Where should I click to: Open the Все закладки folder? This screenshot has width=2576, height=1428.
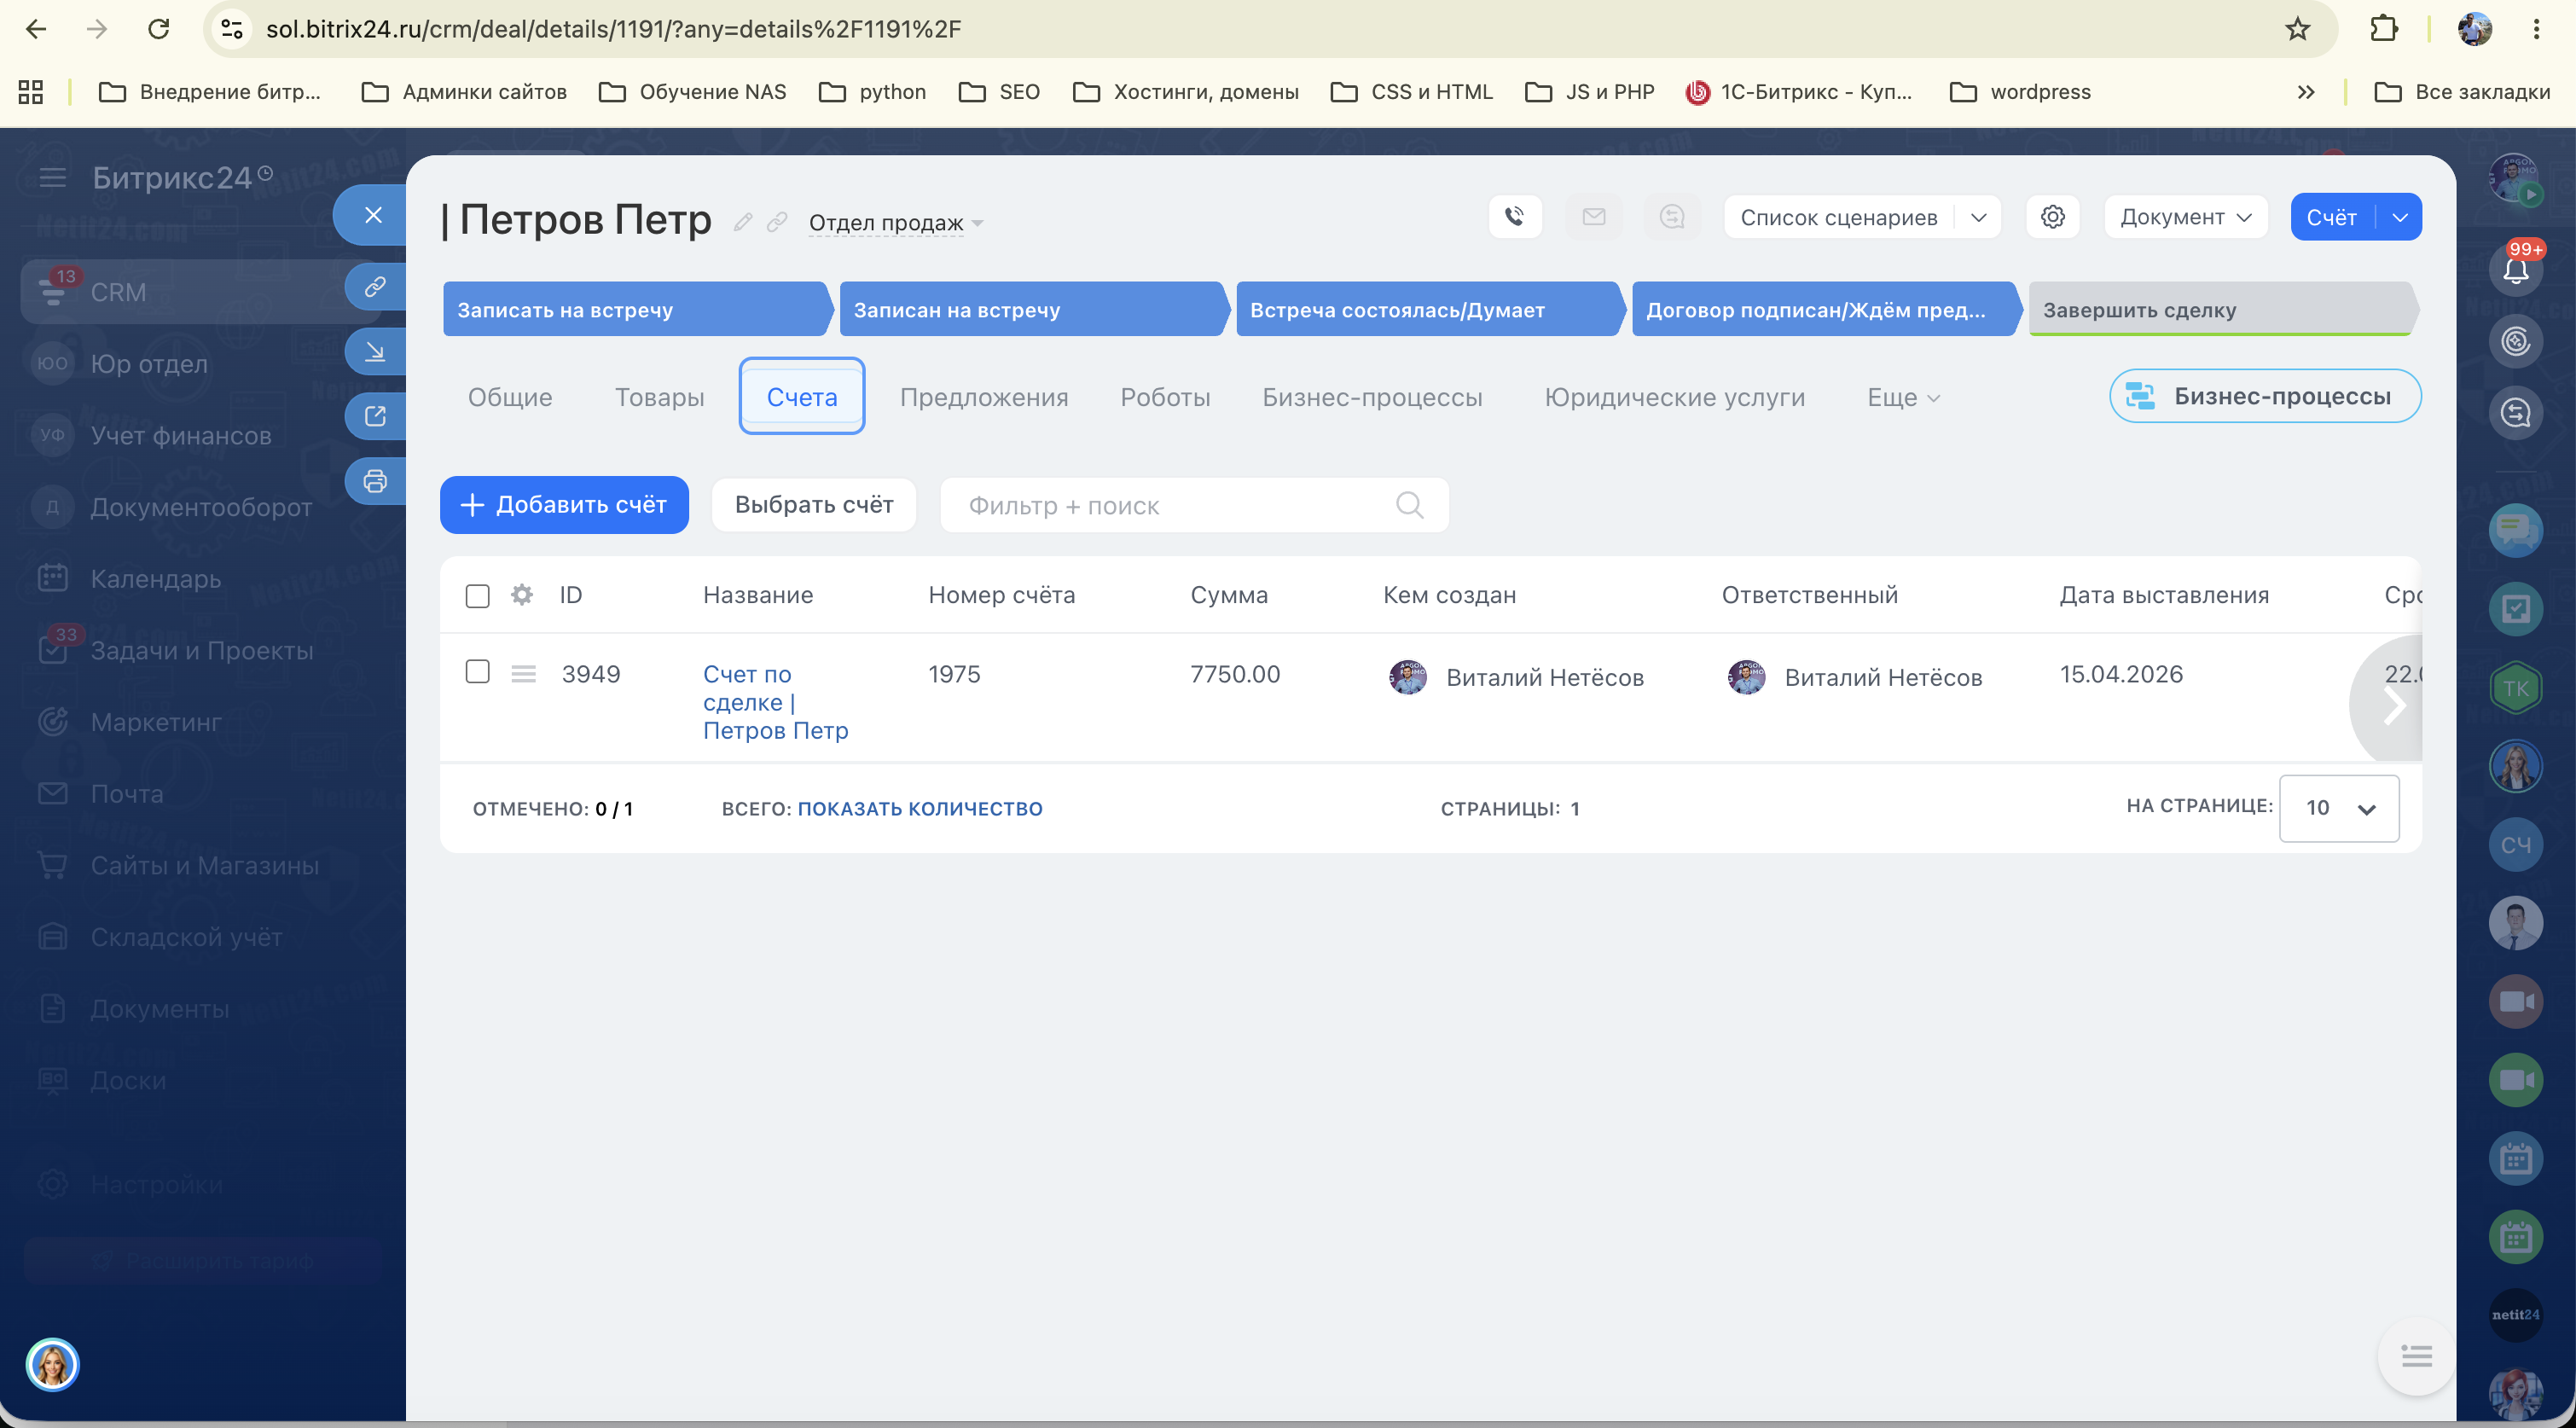[x=2462, y=92]
